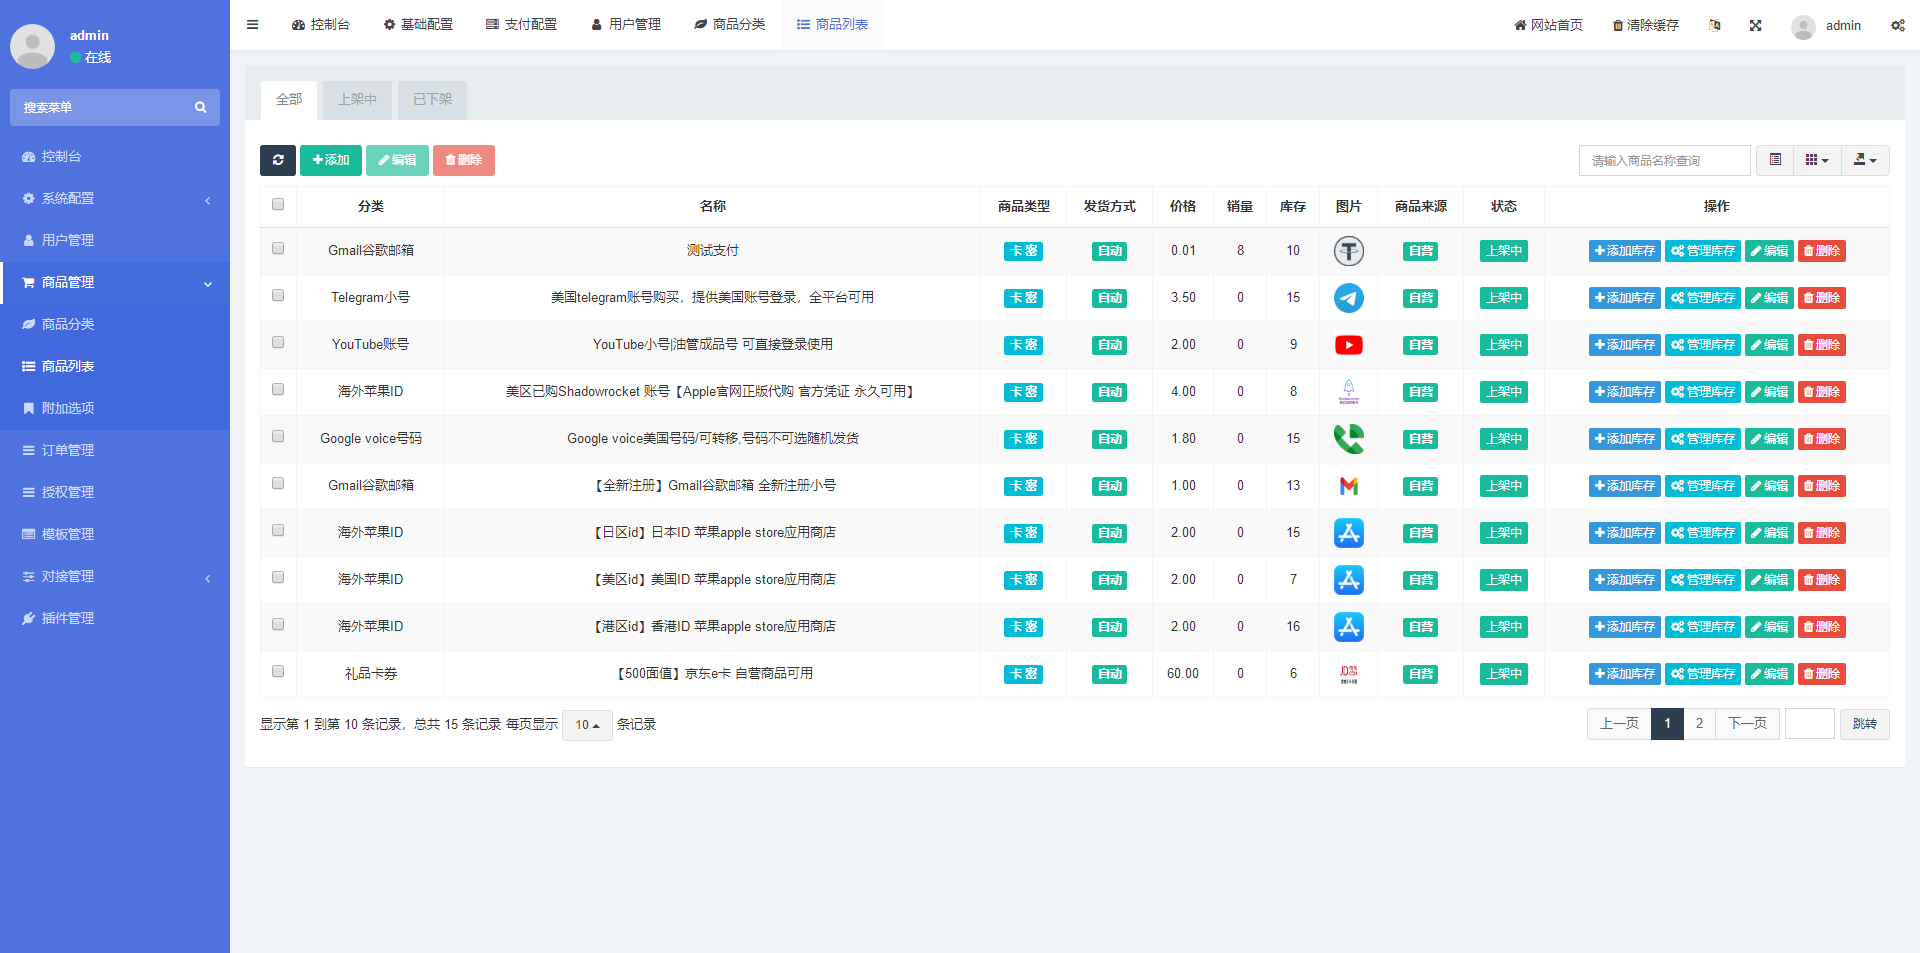Viewport: 1920px width, 953px height.
Task: Open 附加选项 in sidebar
Action: coord(115,408)
